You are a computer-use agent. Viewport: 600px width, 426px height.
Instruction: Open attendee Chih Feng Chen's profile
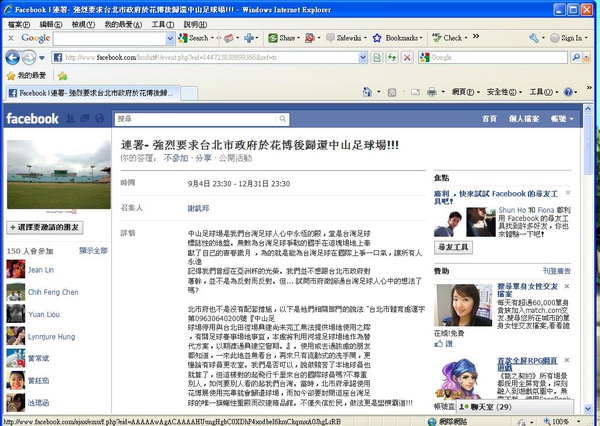pos(53,292)
